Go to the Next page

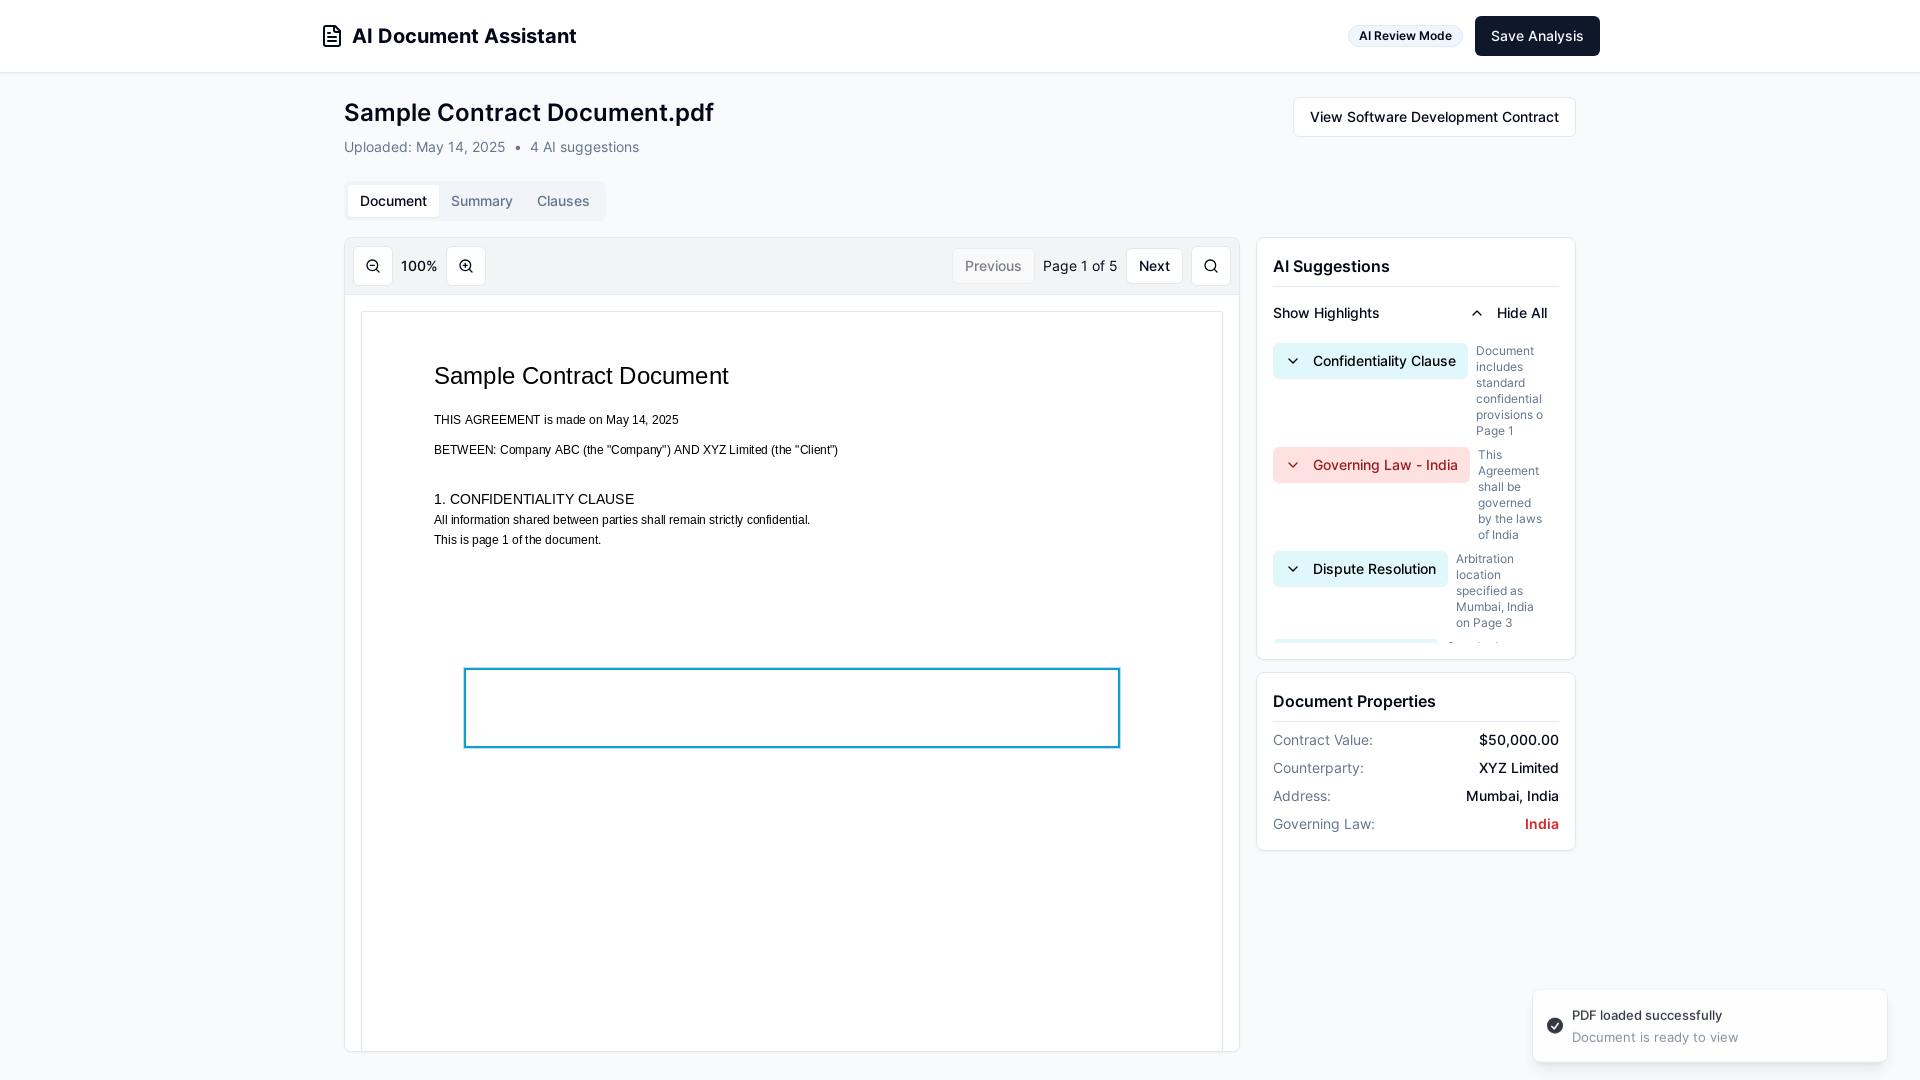point(1154,266)
